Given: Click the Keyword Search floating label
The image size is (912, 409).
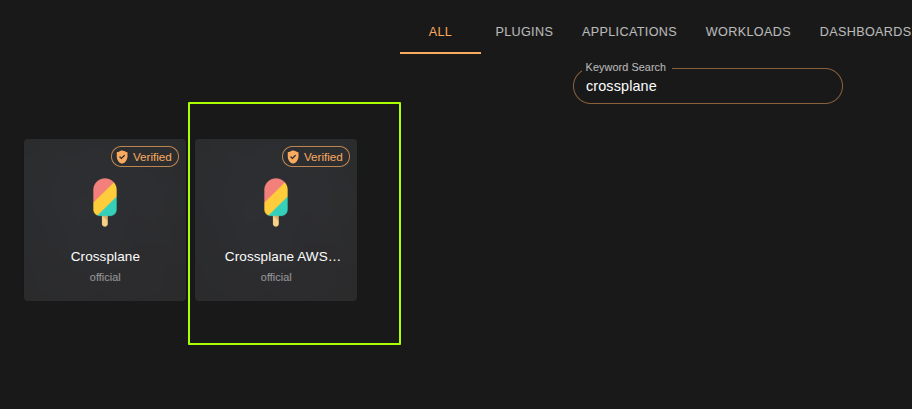Looking at the screenshot, I should 625,67.
